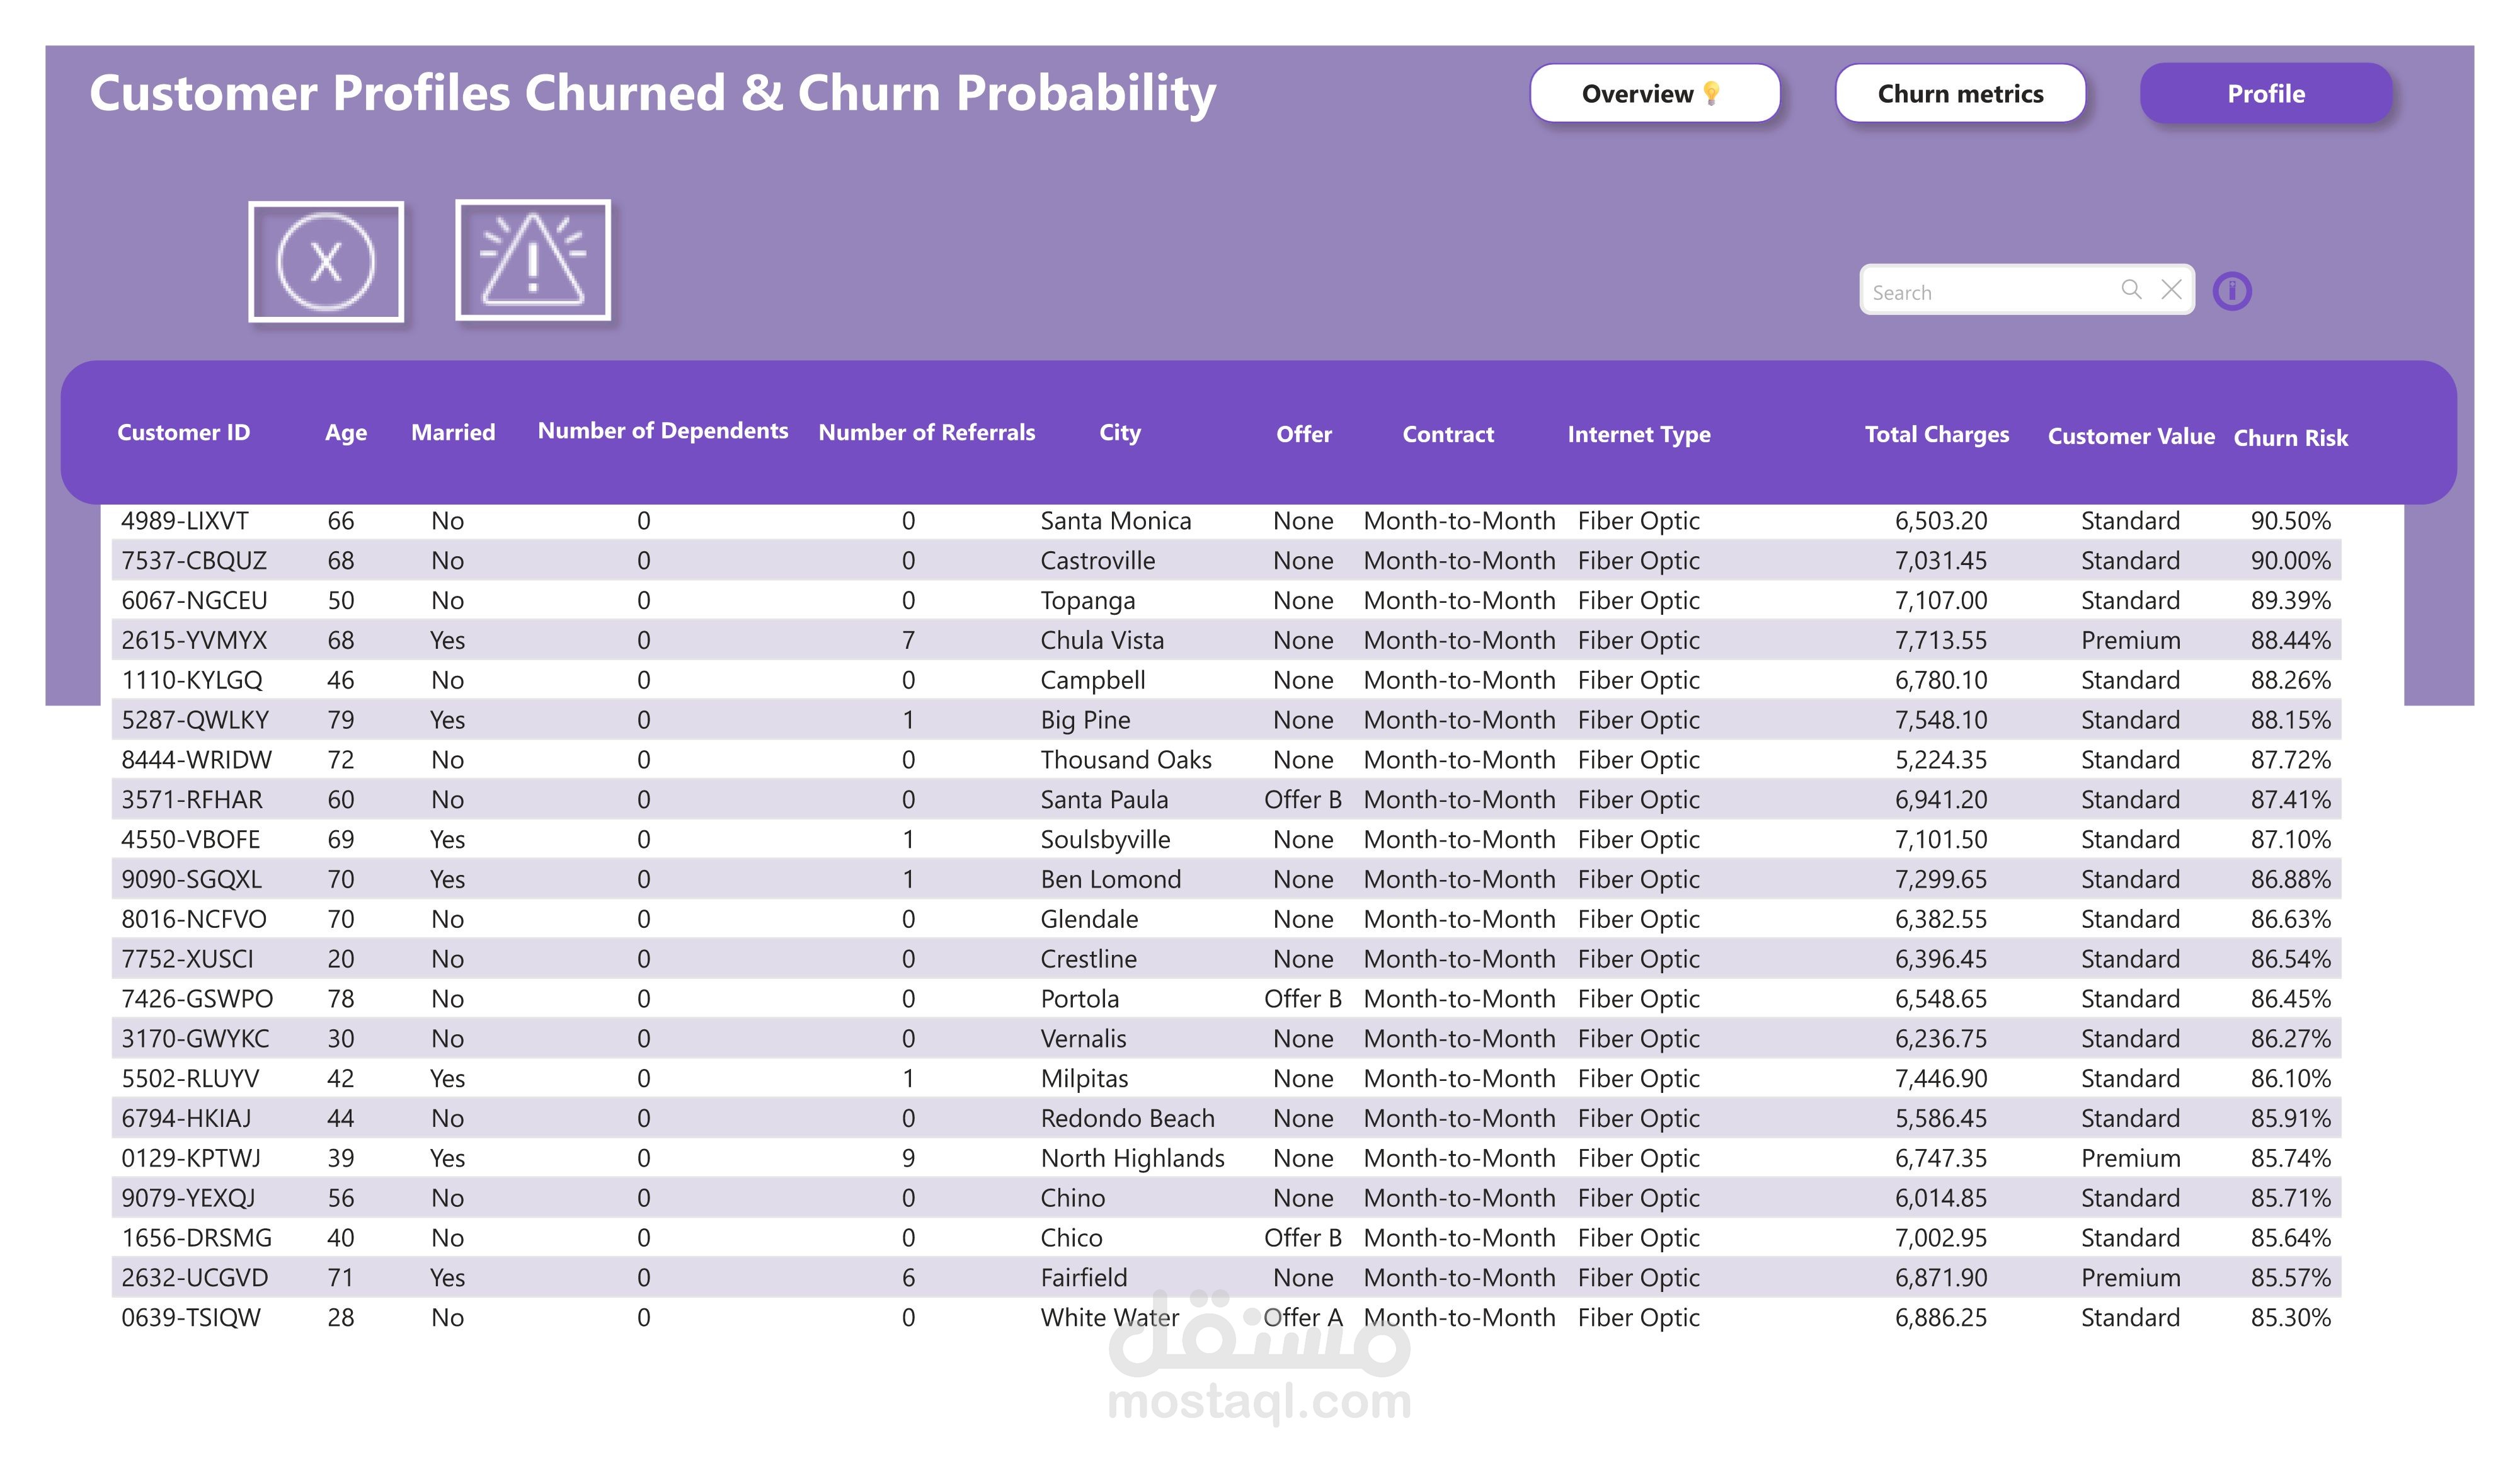The height and width of the screenshot is (1457, 2520).
Task: Sort by Internet Type column header
Action: (1639, 435)
